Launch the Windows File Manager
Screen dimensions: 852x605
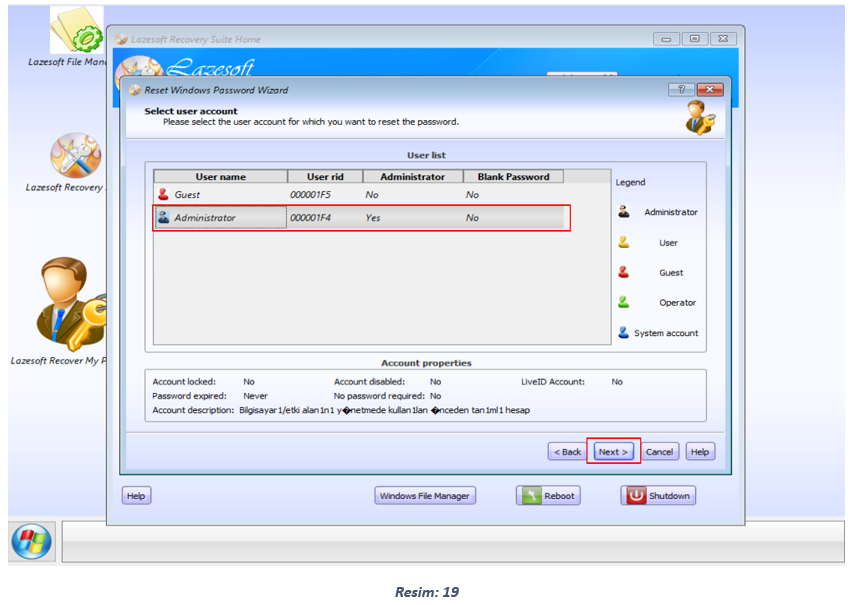[x=425, y=496]
